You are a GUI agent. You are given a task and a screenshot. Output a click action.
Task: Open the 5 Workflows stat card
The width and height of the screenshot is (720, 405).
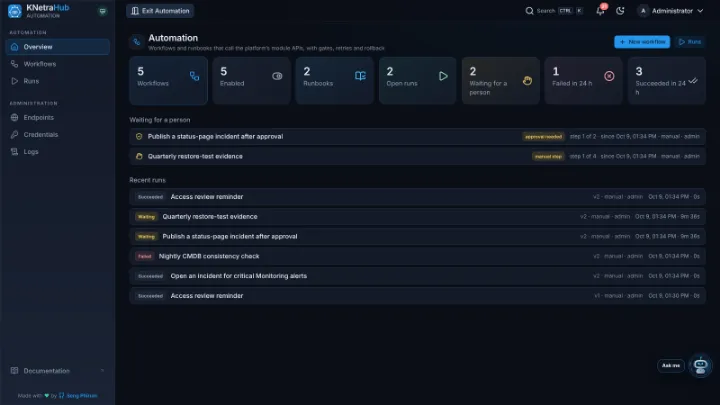pyautogui.click(x=169, y=80)
